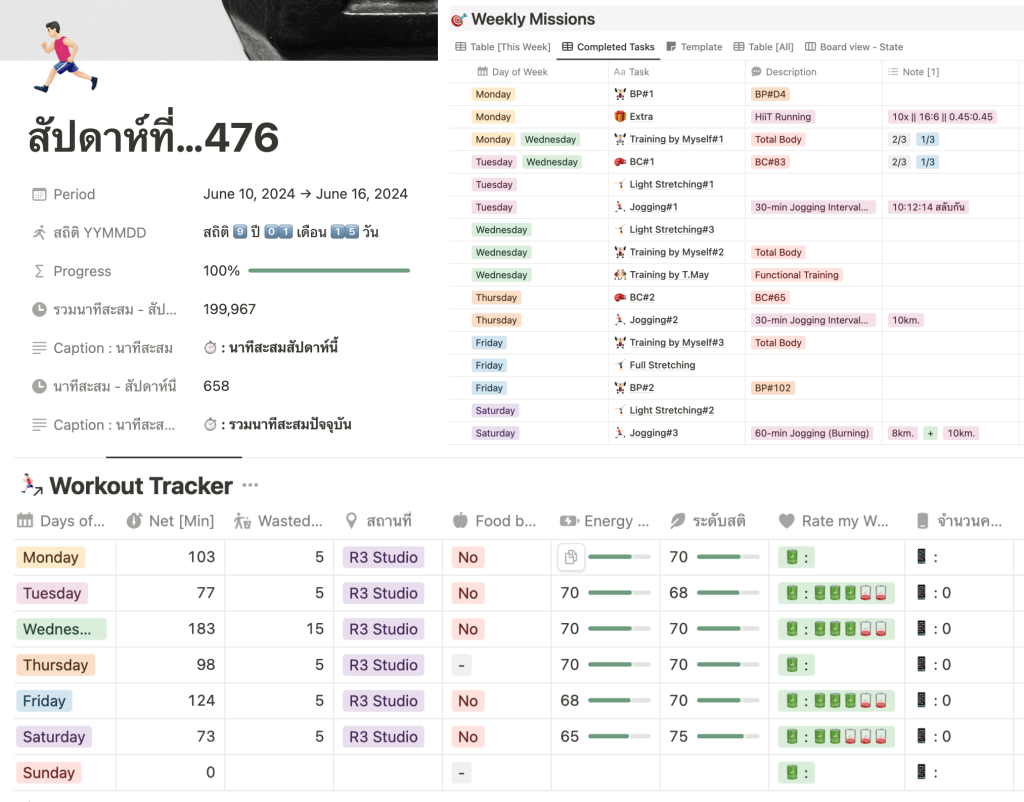Screen dimensions: 1024x802
Task: Click the 100% Progress bar
Action: 328,271
